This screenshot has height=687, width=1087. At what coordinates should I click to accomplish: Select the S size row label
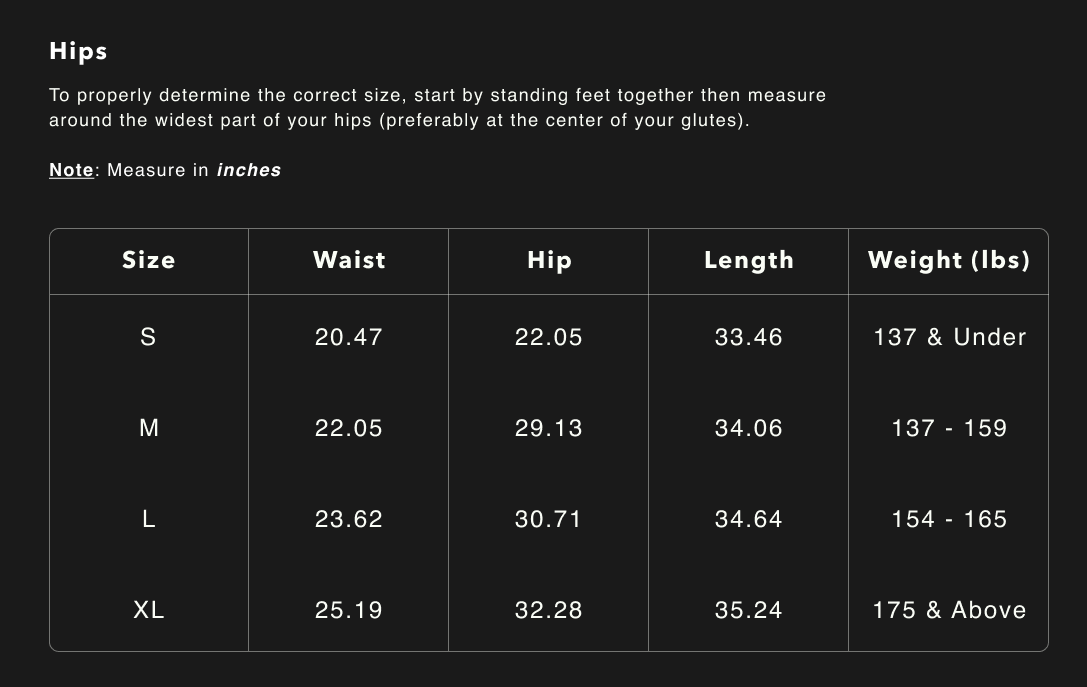[148, 337]
